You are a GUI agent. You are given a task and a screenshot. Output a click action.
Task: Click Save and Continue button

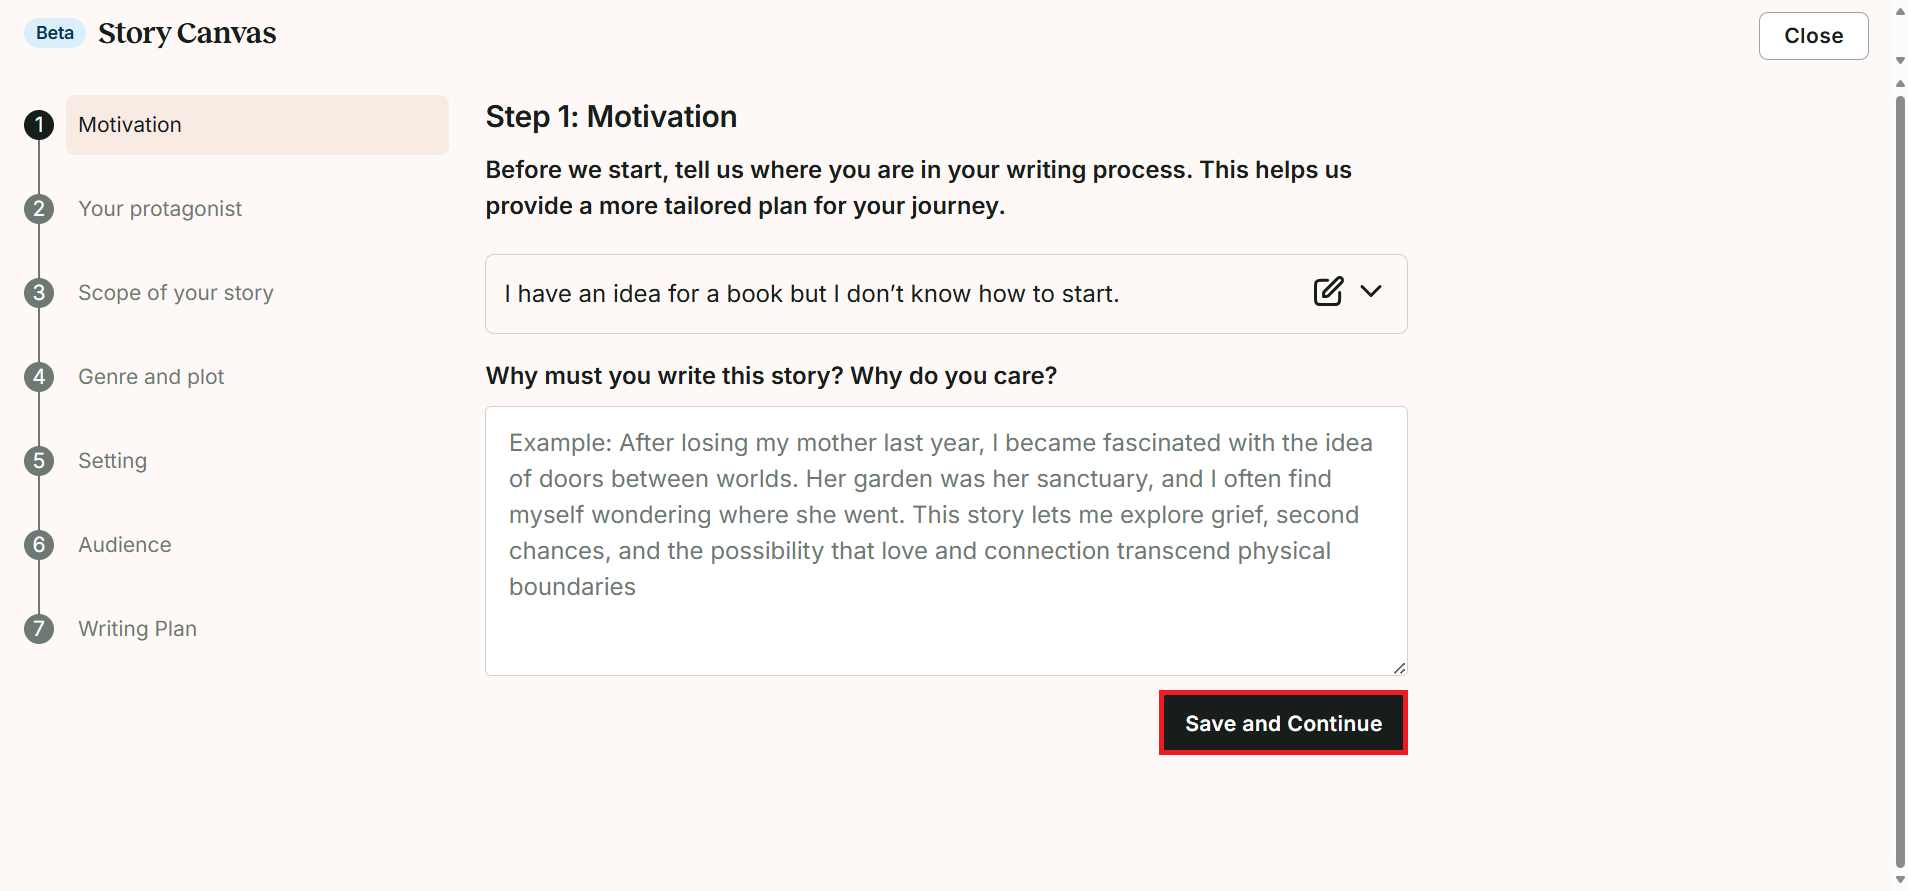tap(1283, 723)
